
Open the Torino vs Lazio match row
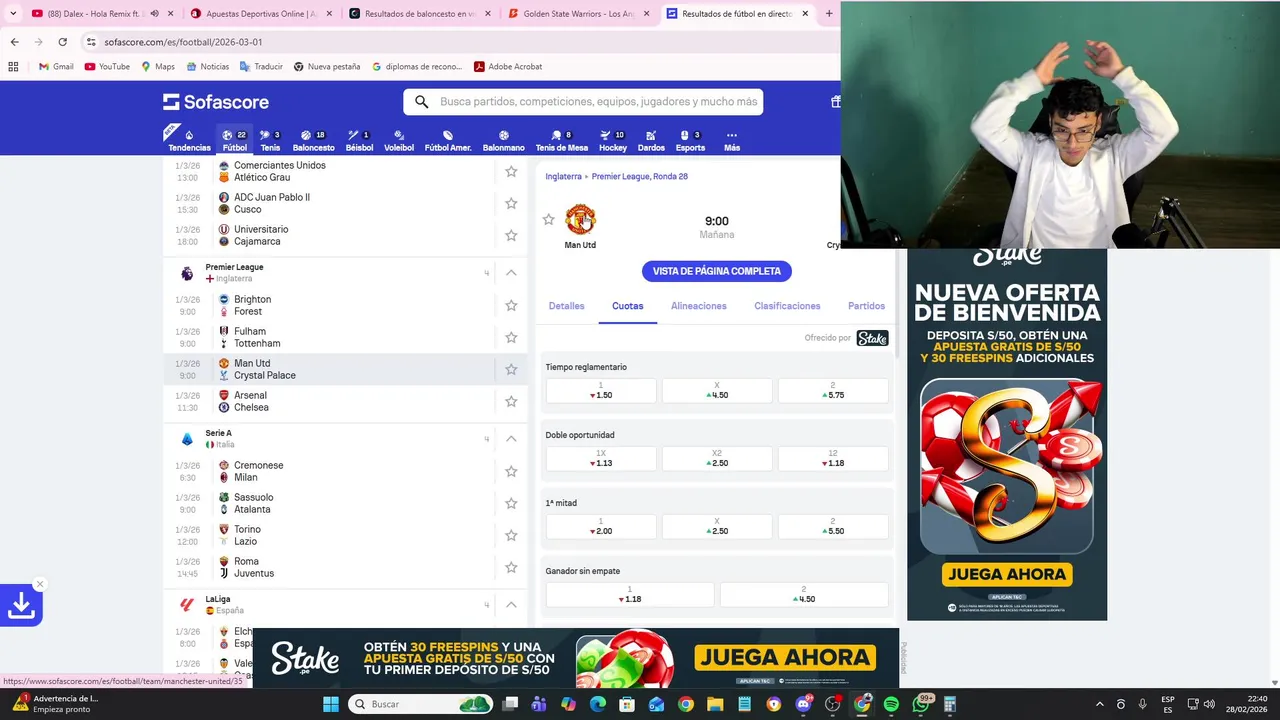click(345, 535)
